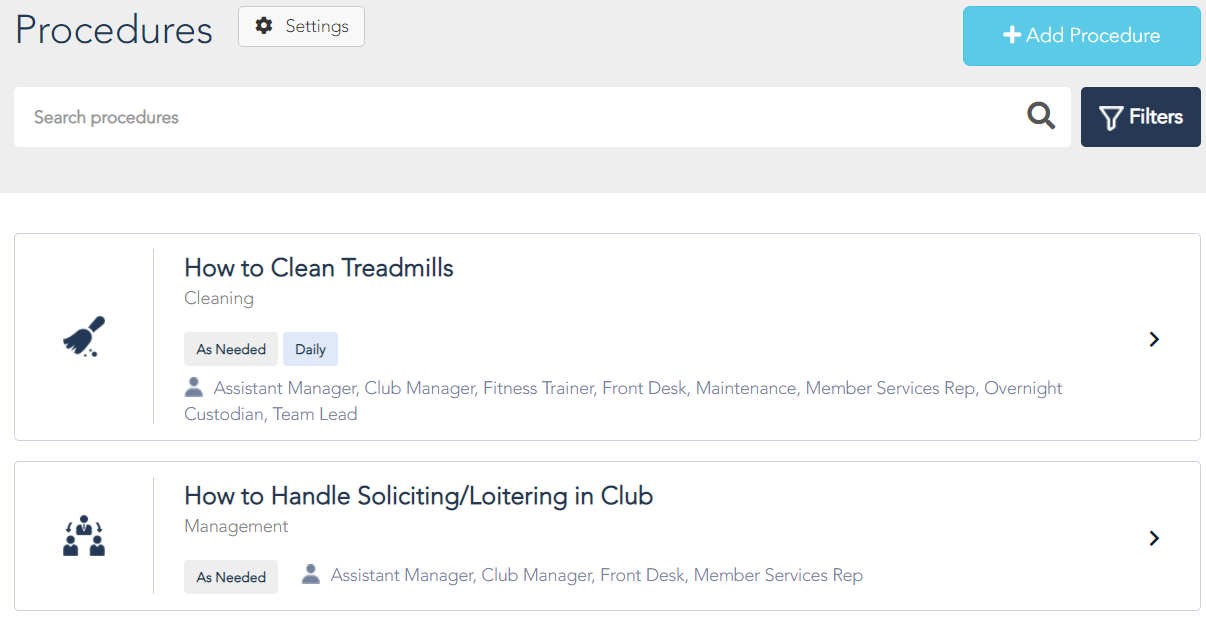
Task: Add a new procedure
Action: tap(1082, 36)
